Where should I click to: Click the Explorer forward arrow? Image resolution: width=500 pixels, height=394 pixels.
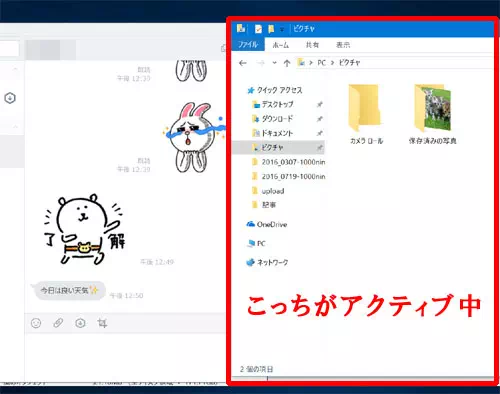click(261, 63)
